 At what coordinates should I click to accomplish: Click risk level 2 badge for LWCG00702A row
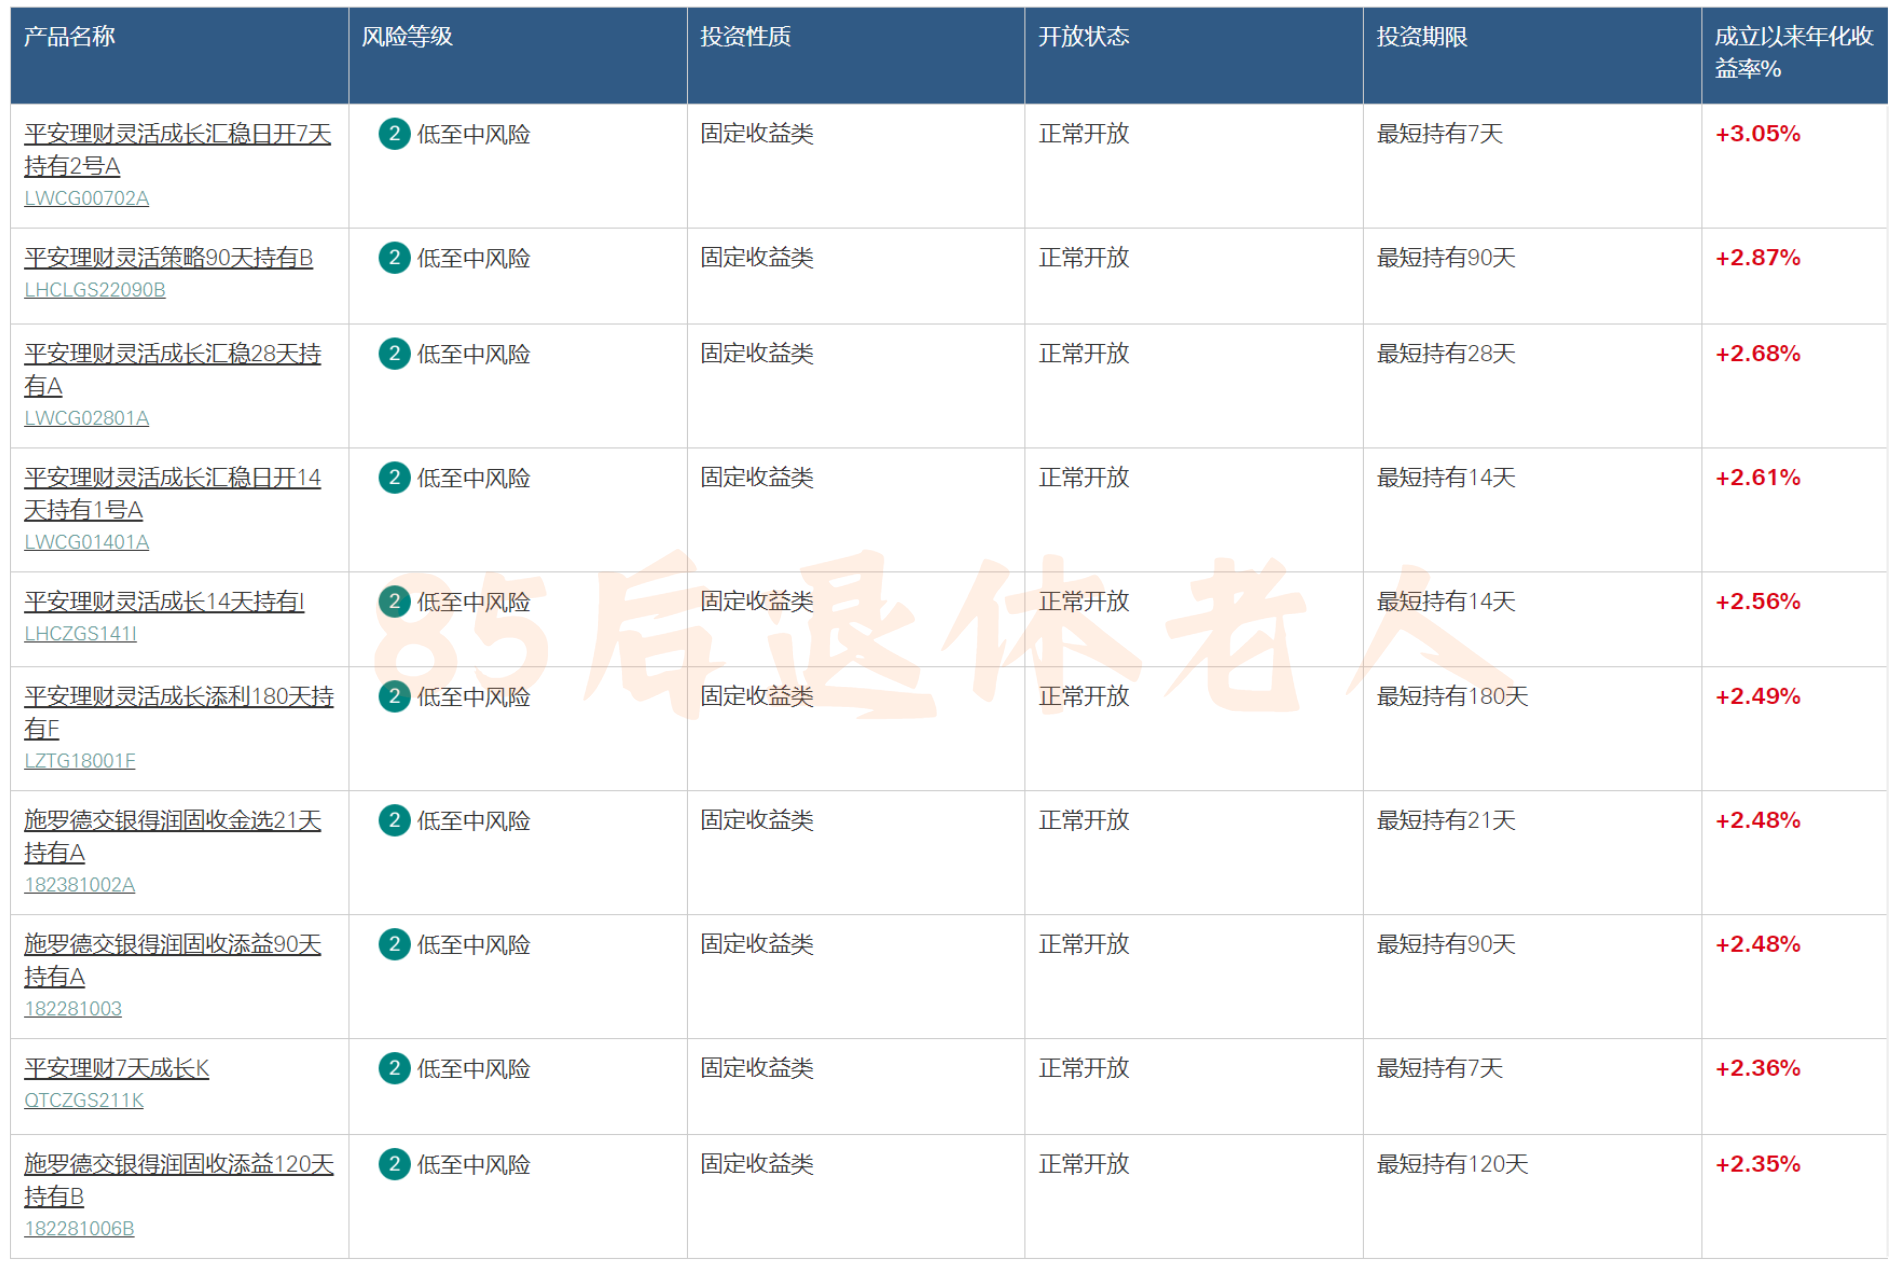click(394, 134)
